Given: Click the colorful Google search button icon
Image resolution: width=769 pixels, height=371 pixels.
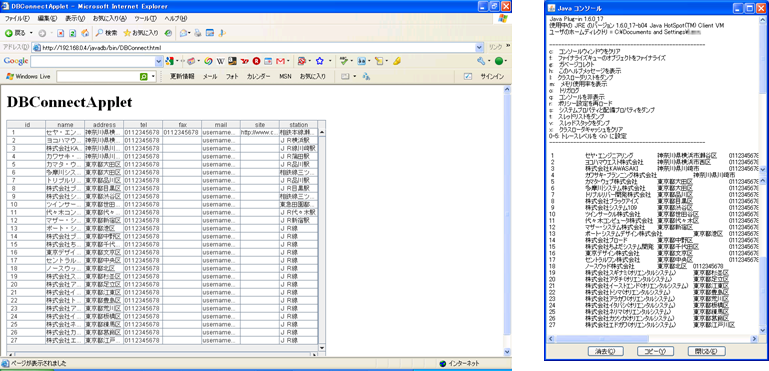Looking at the screenshot, I should click(x=170, y=61).
